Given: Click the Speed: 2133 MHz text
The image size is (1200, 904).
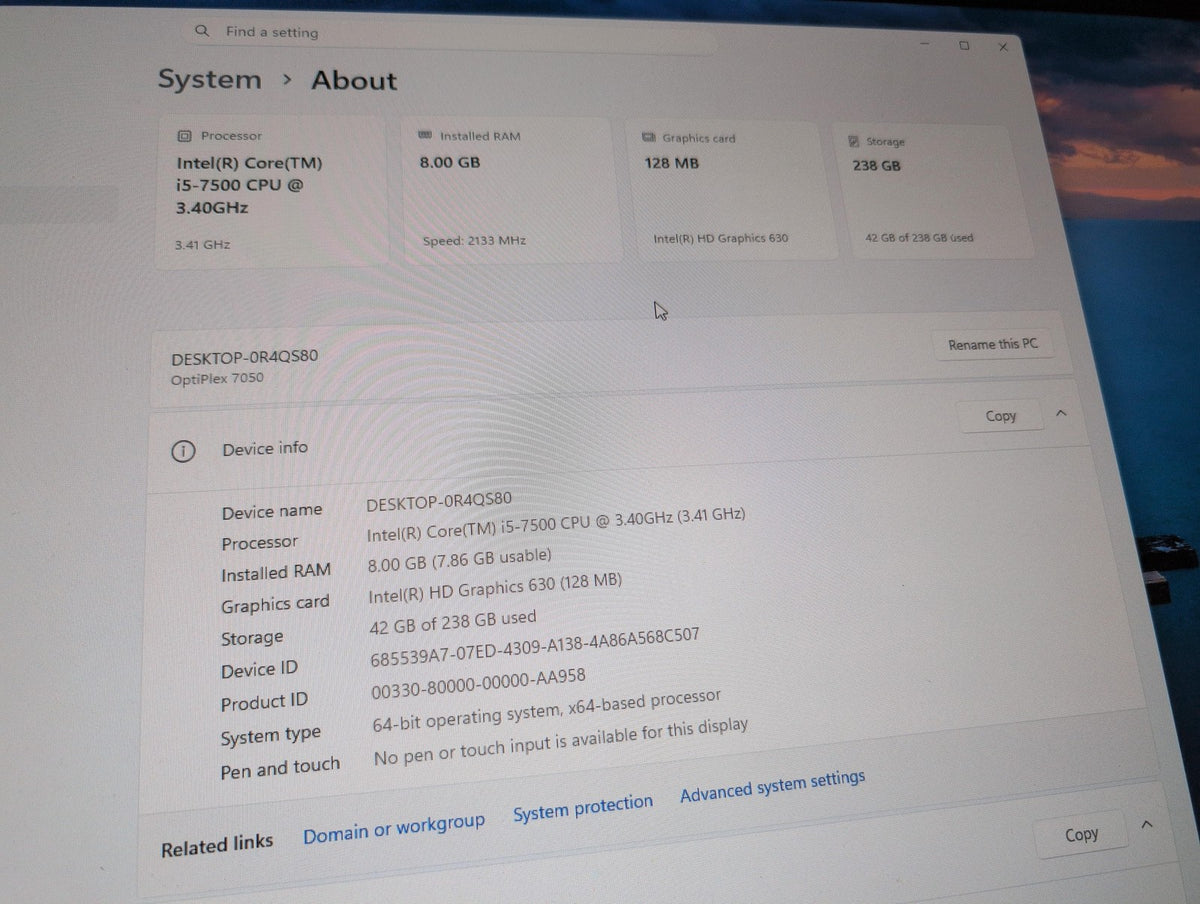Looking at the screenshot, I should tap(474, 241).
